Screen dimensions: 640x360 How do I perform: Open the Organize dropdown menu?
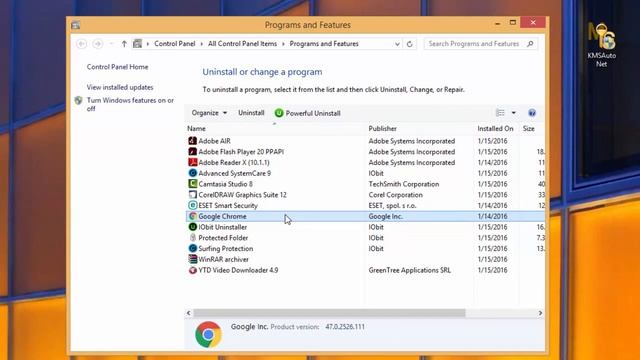[x=209, y=113]
